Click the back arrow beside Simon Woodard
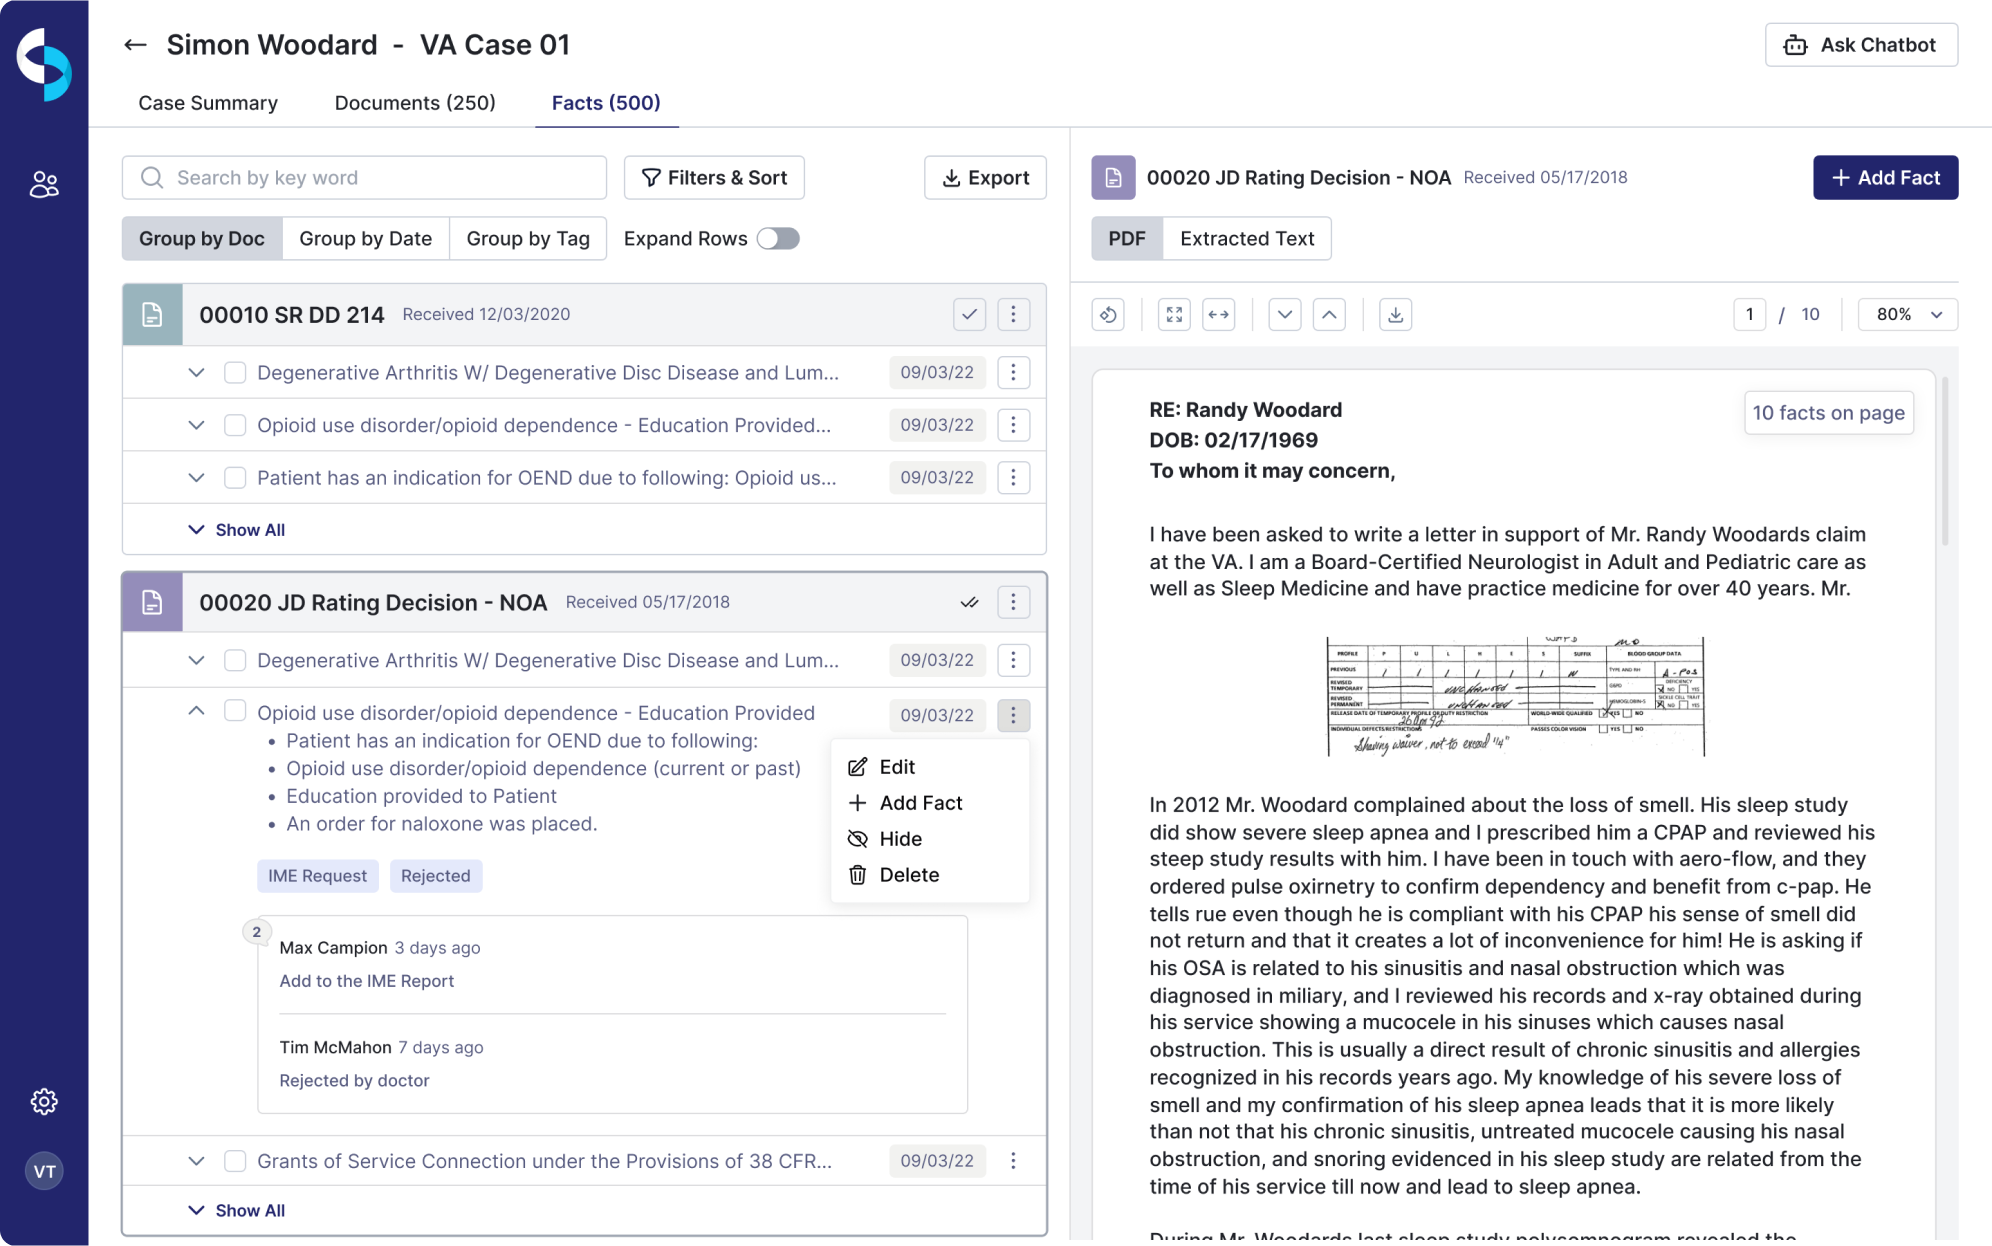Image resolution: width=1992 pixels, height=1246 pixels. pos(135,44)
